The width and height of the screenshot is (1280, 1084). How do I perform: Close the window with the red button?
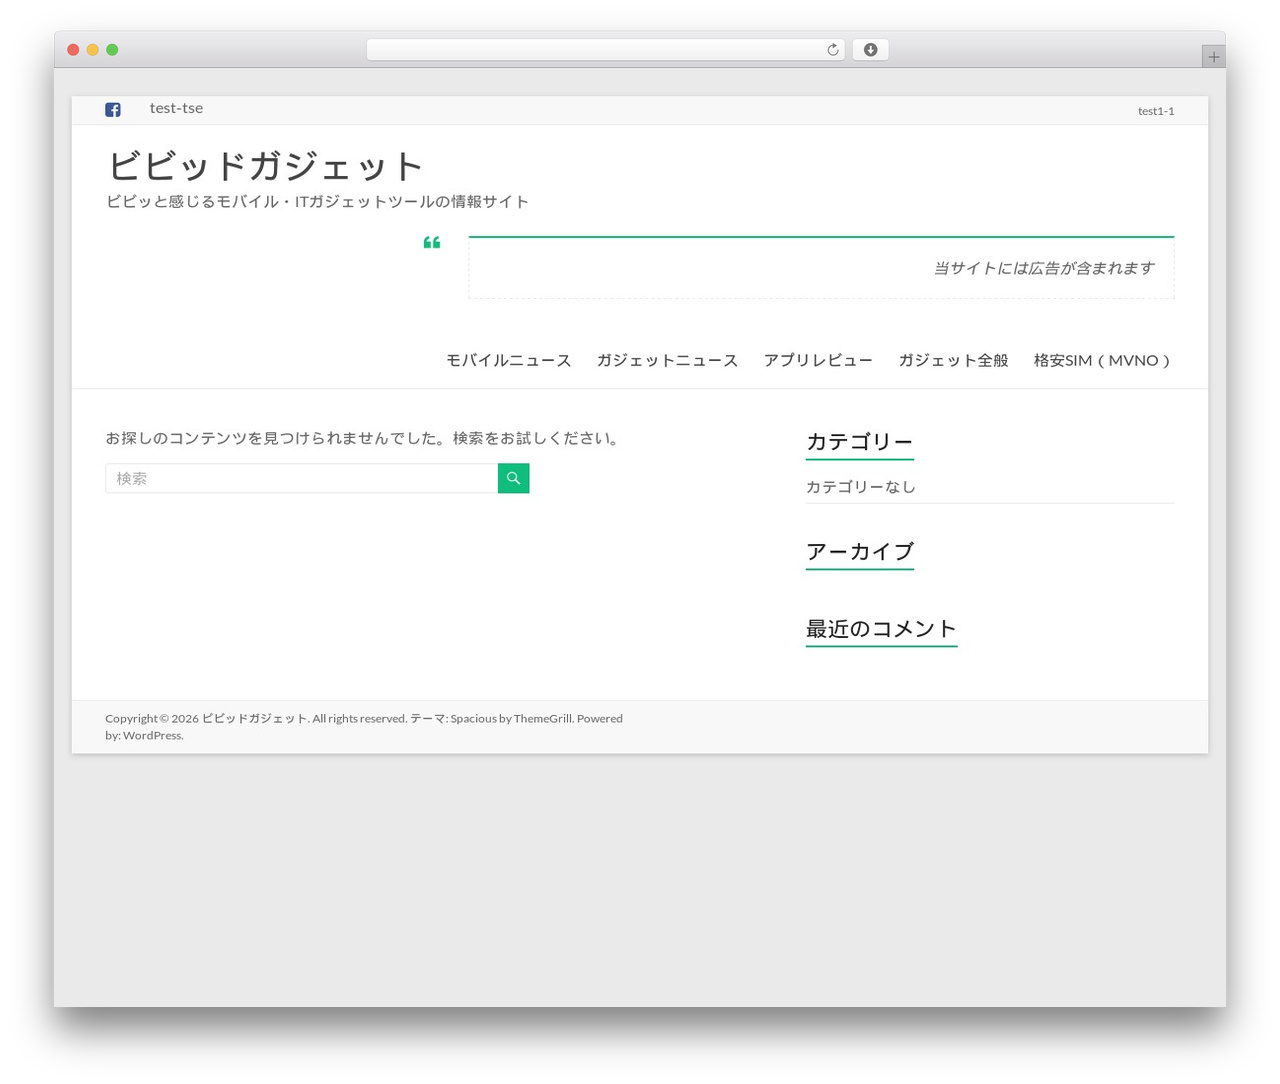pos(73,50)
